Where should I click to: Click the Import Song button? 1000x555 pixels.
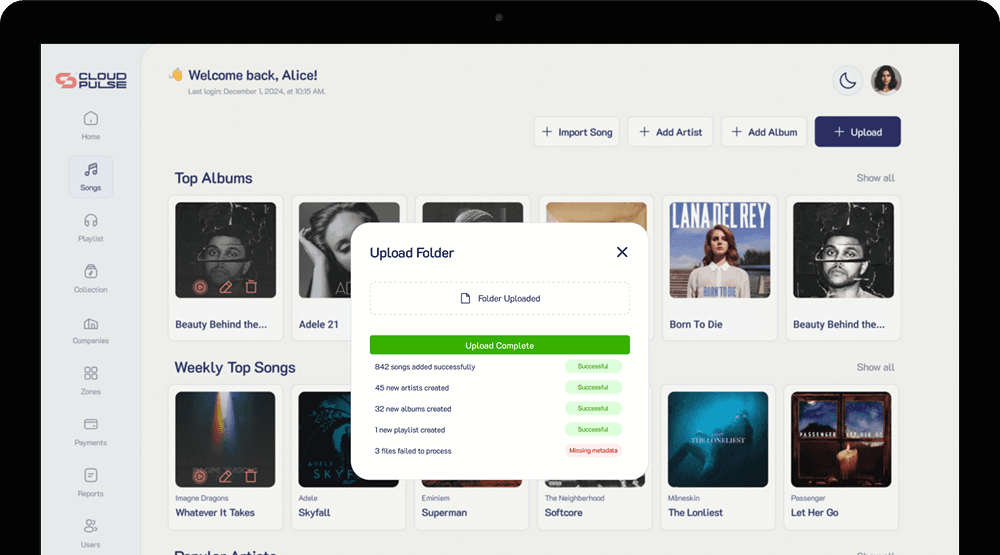click(577, 132)
